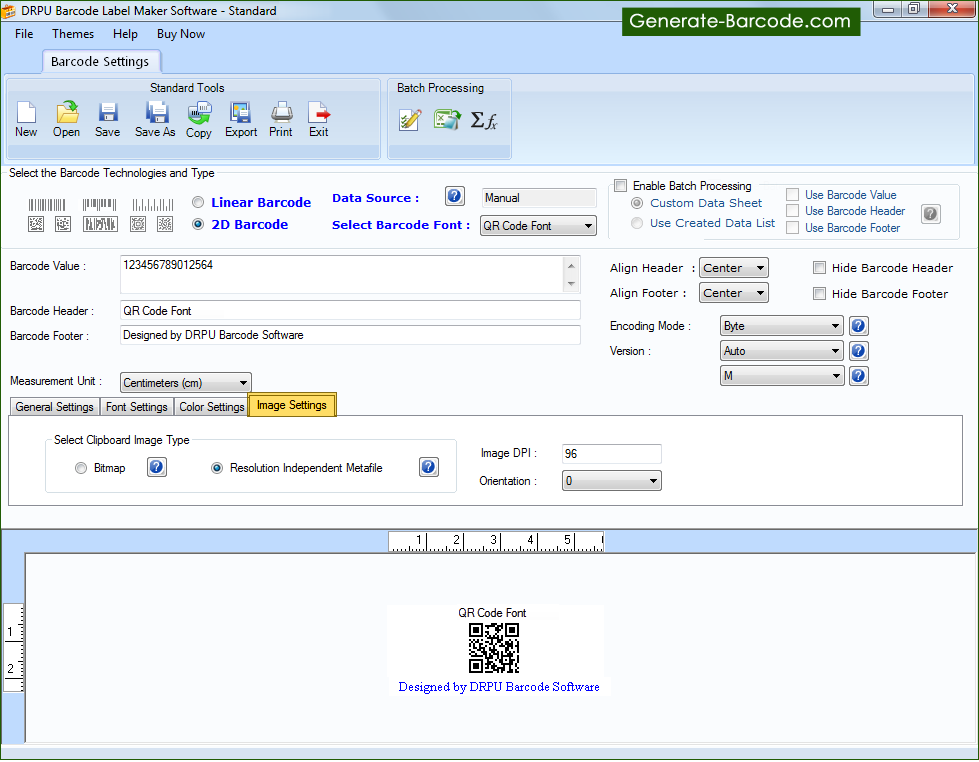Screen dimensions: 979x762
Task: Click the first 2D barcode sample icon
Action: click(x=36, y=224)
